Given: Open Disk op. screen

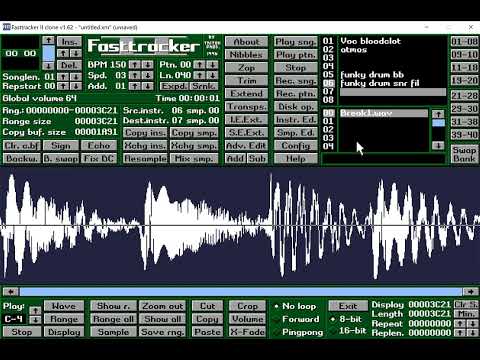Looking at the screenshot, I should 296,107.
